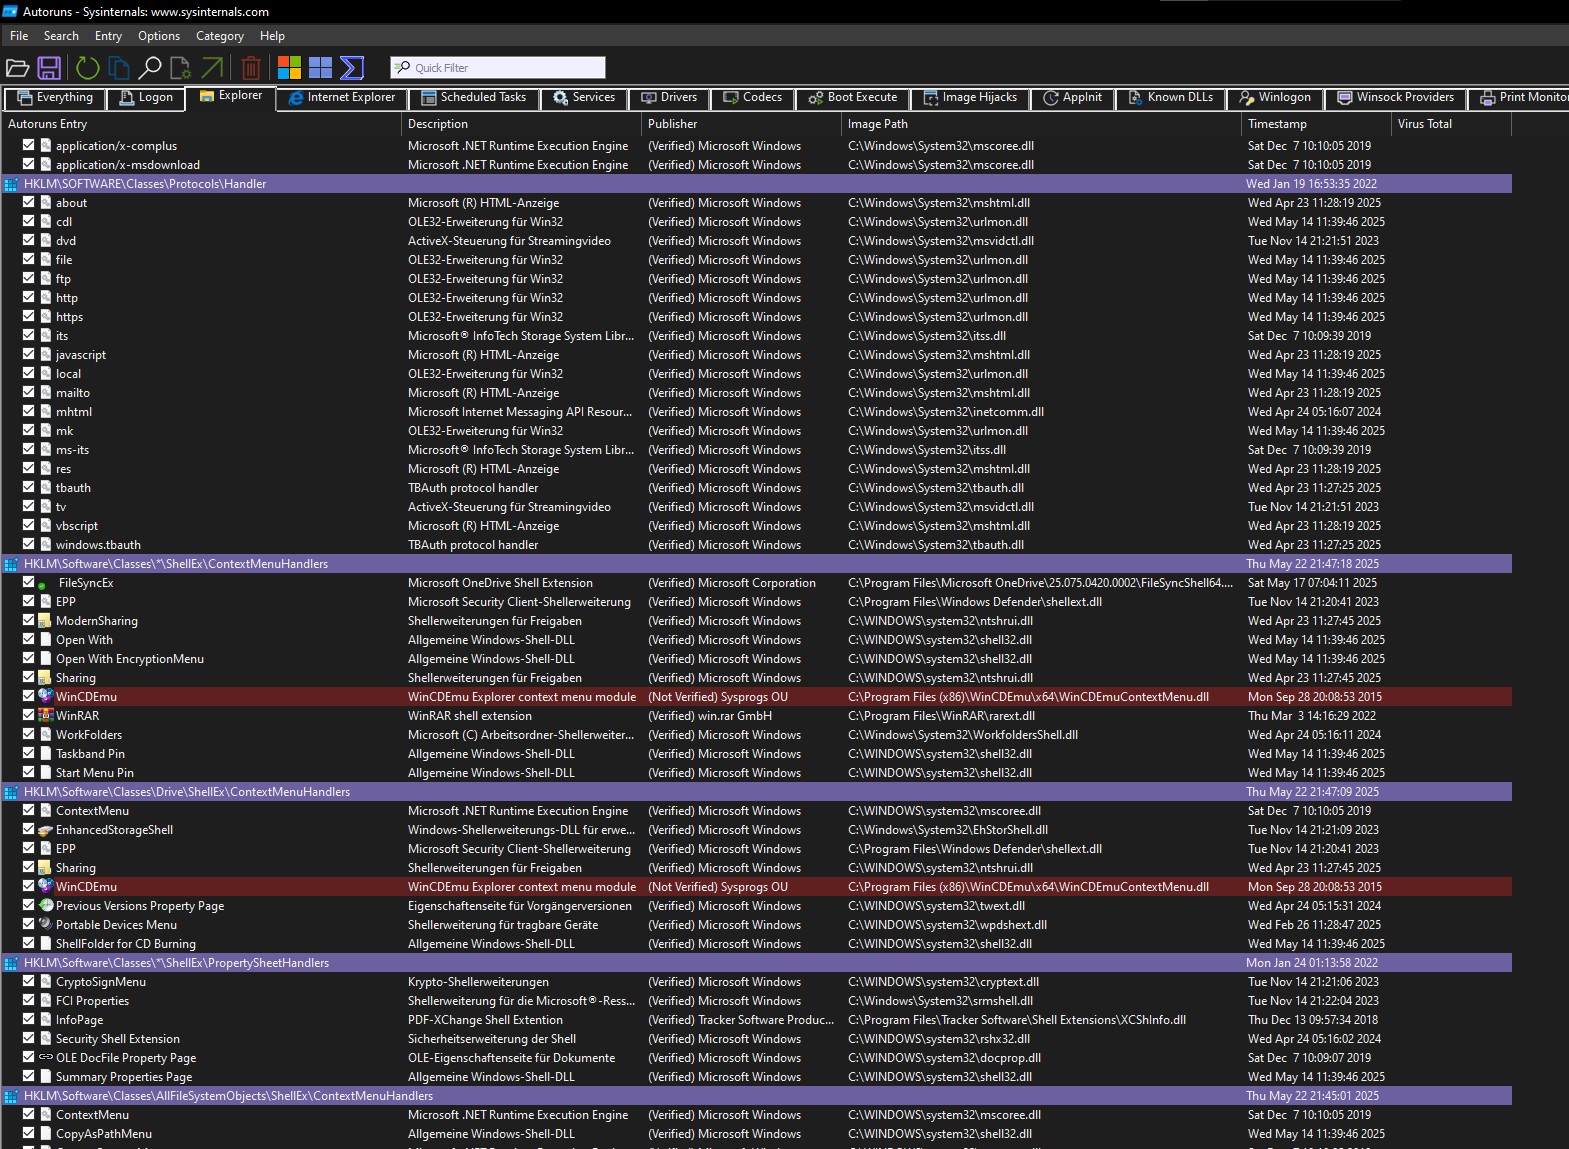Open the Options menu
Image resolution: width=1569 pixels, height=1149 pixels.
[159, 36]
